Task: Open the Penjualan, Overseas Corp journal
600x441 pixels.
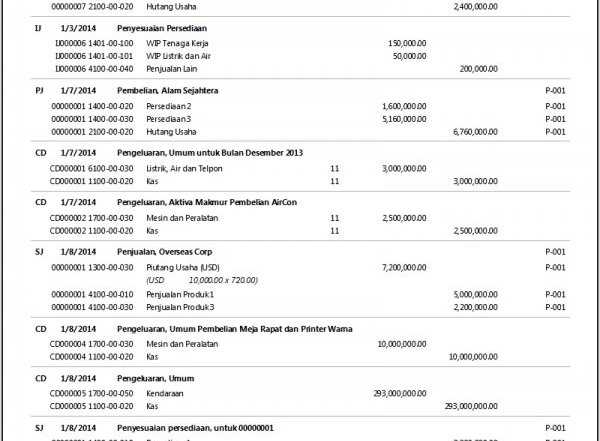Action: tap(172, 252)
